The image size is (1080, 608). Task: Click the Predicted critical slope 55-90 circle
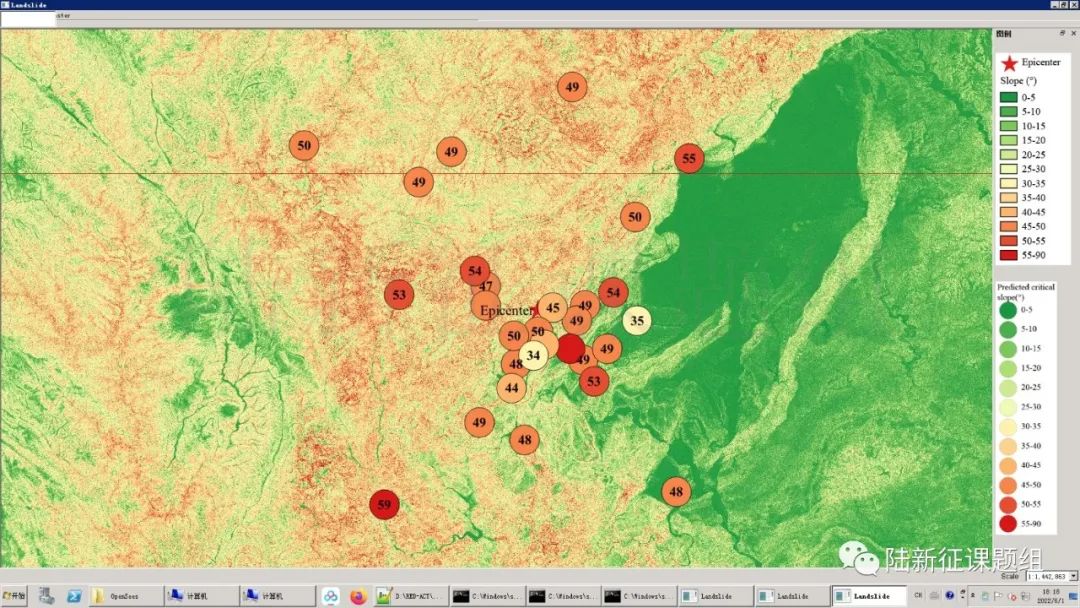click(x=1007, y=523)
